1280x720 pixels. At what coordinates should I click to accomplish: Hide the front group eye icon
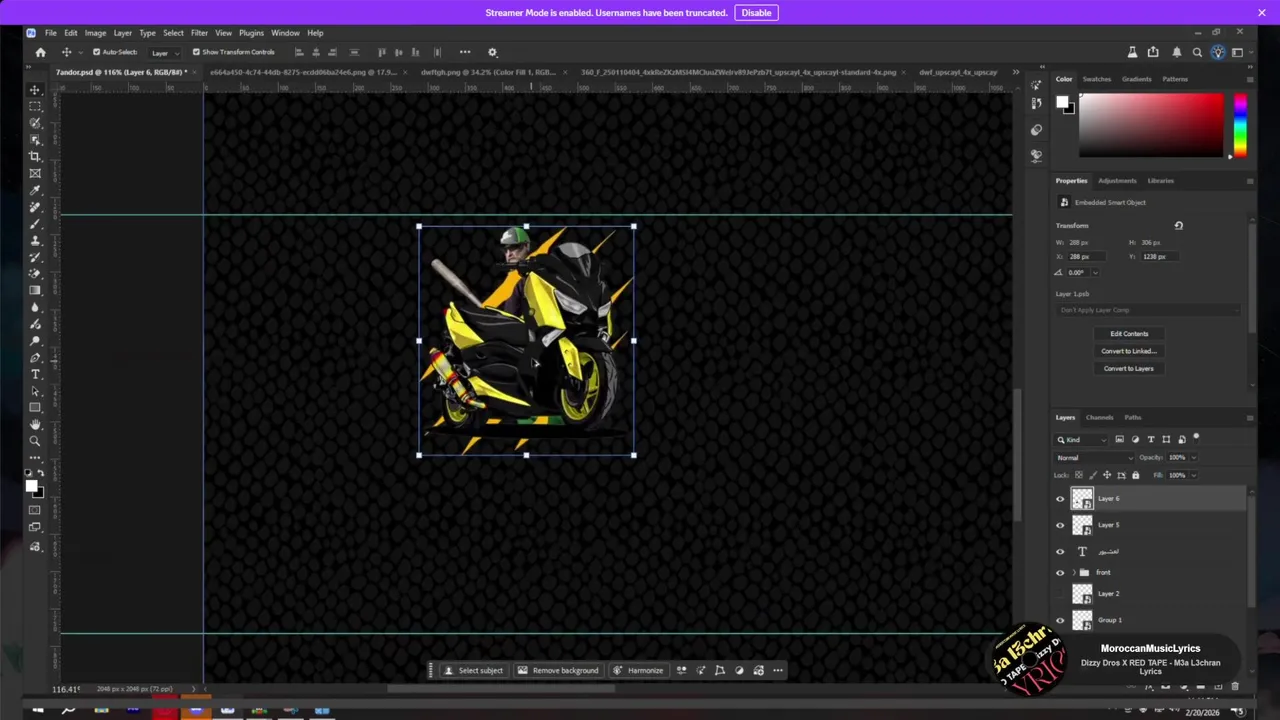tap(1060, 573)
